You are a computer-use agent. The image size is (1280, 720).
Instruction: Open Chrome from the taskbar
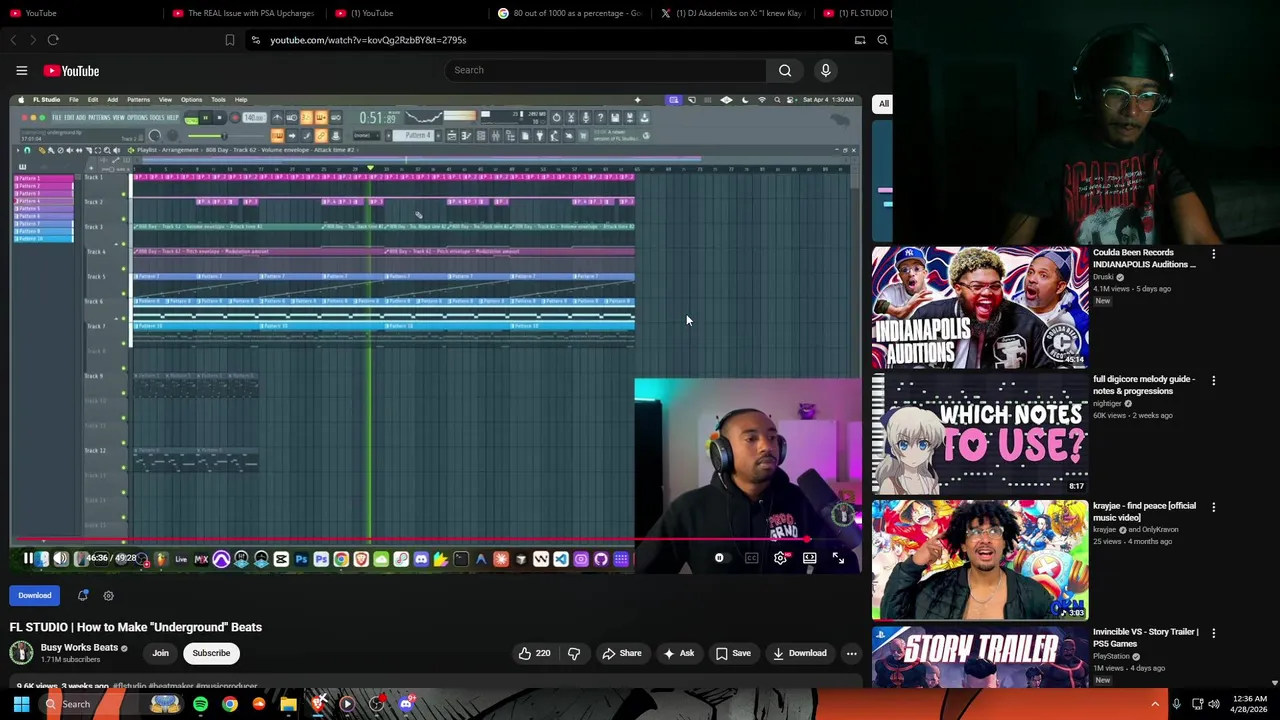[230, 704]
